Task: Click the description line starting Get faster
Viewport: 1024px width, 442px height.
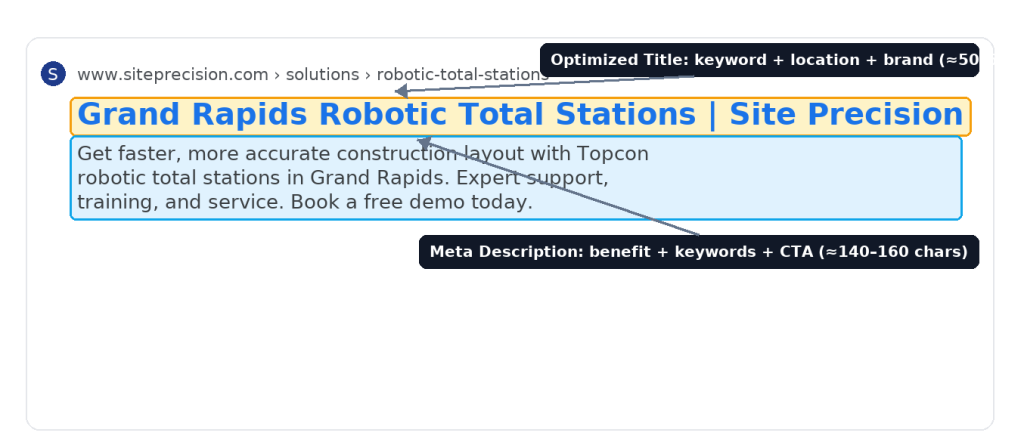Action: [x=362, y=154]
